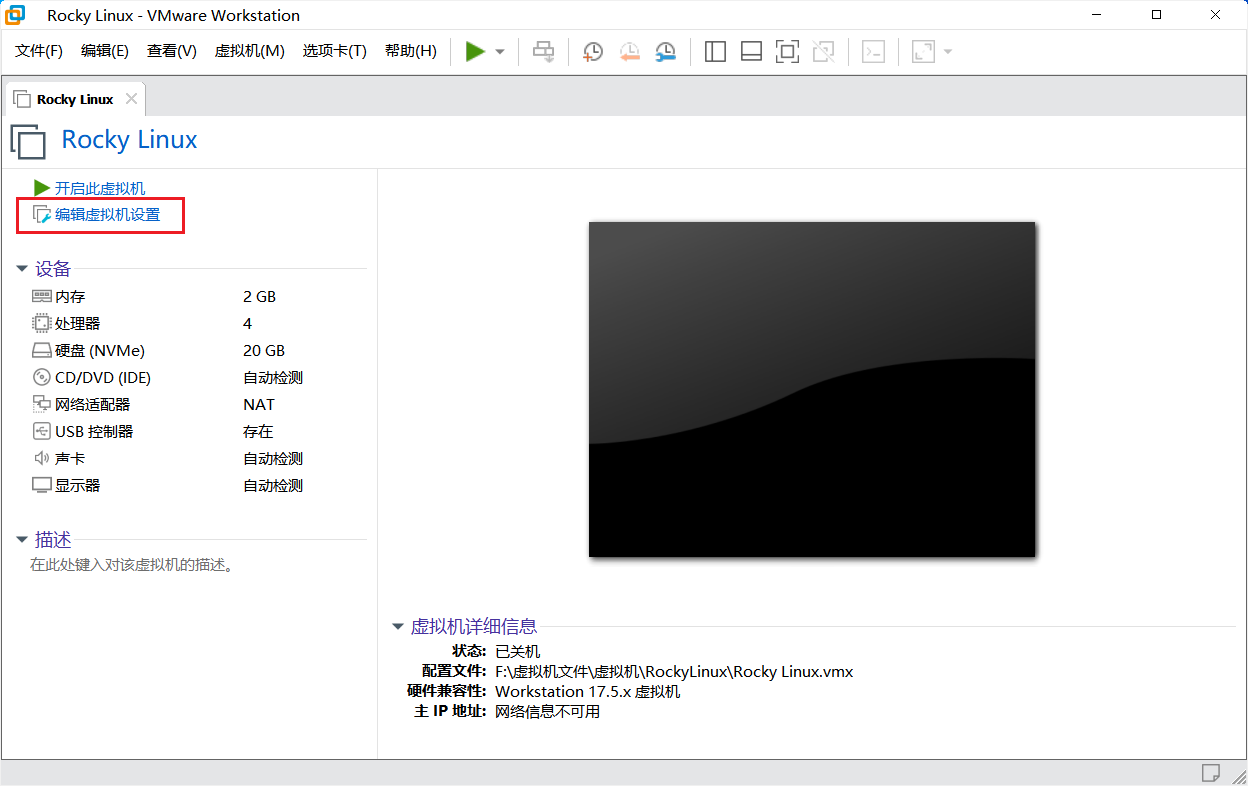
Task: Open the 帮助(H) menu
Action: coord(410,51)
